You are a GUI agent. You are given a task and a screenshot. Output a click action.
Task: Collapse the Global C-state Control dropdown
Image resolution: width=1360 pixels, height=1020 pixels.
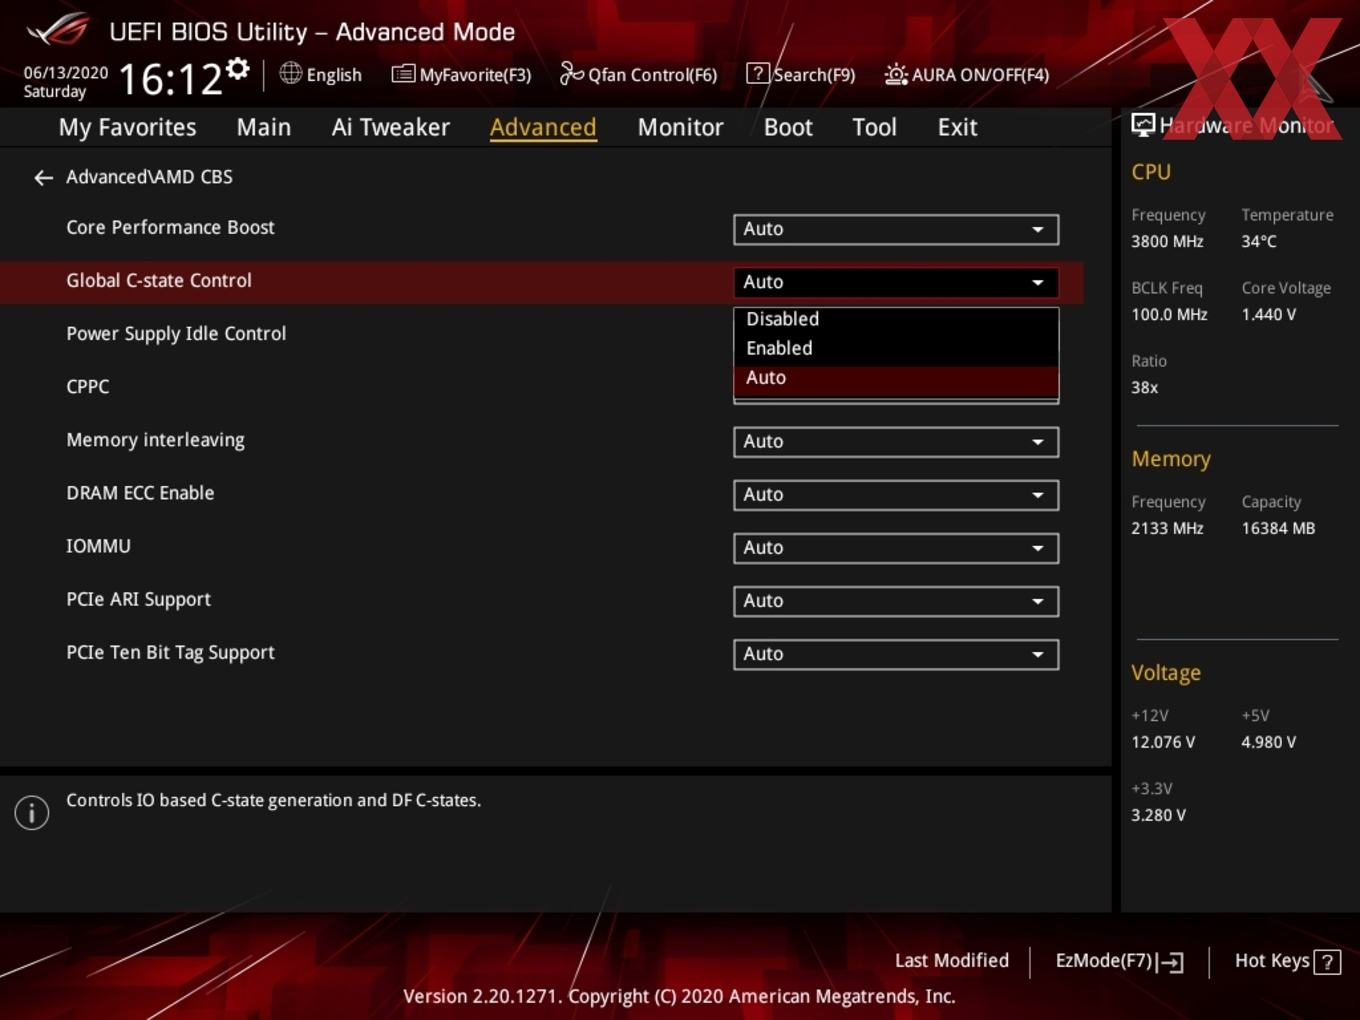tap(896, 282)
